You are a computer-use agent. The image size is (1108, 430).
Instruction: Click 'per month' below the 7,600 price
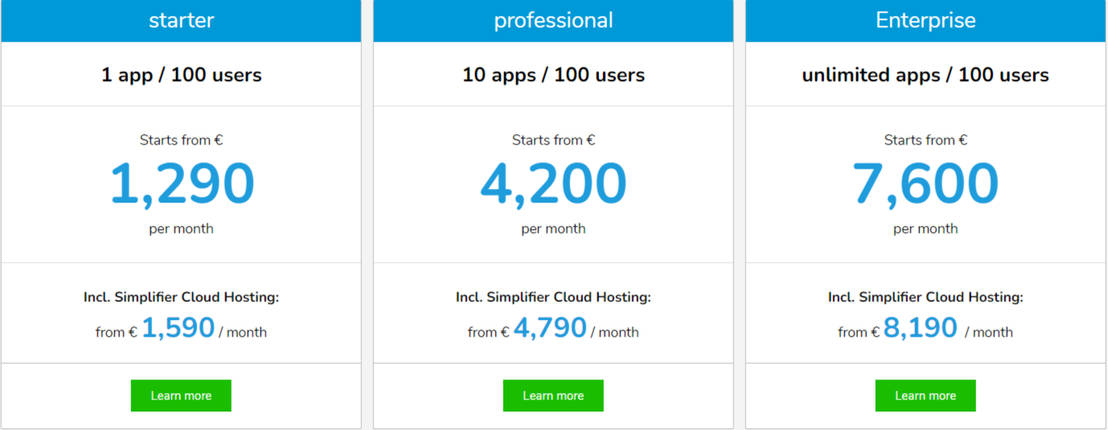(926, 229)
